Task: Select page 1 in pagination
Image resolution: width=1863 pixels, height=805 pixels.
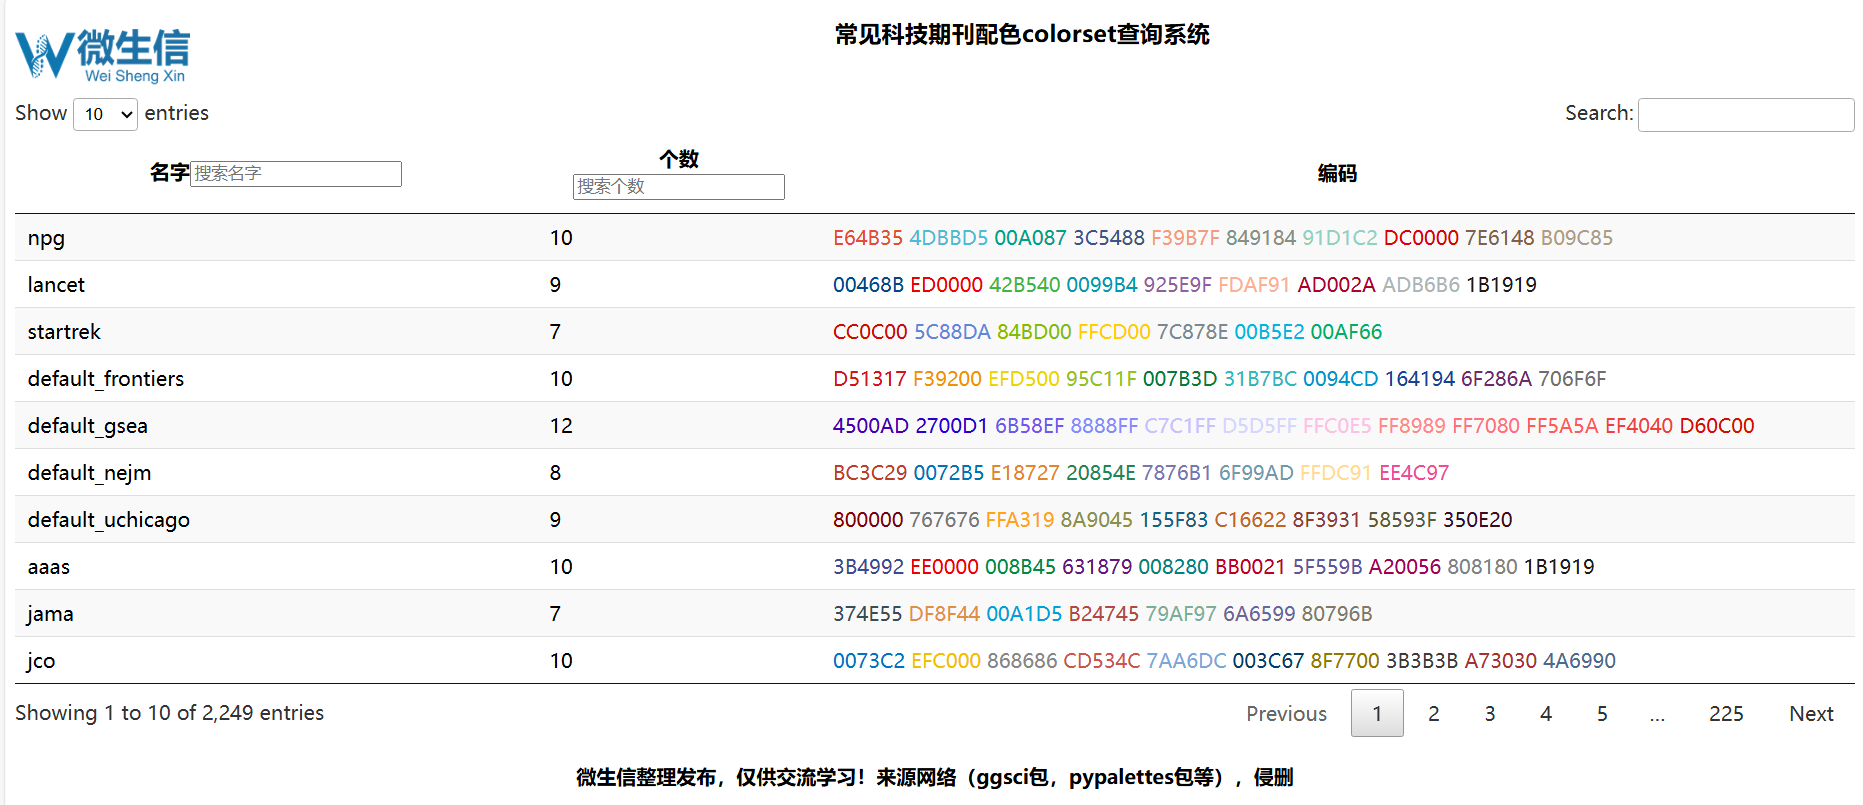Action: point(1377,714)
